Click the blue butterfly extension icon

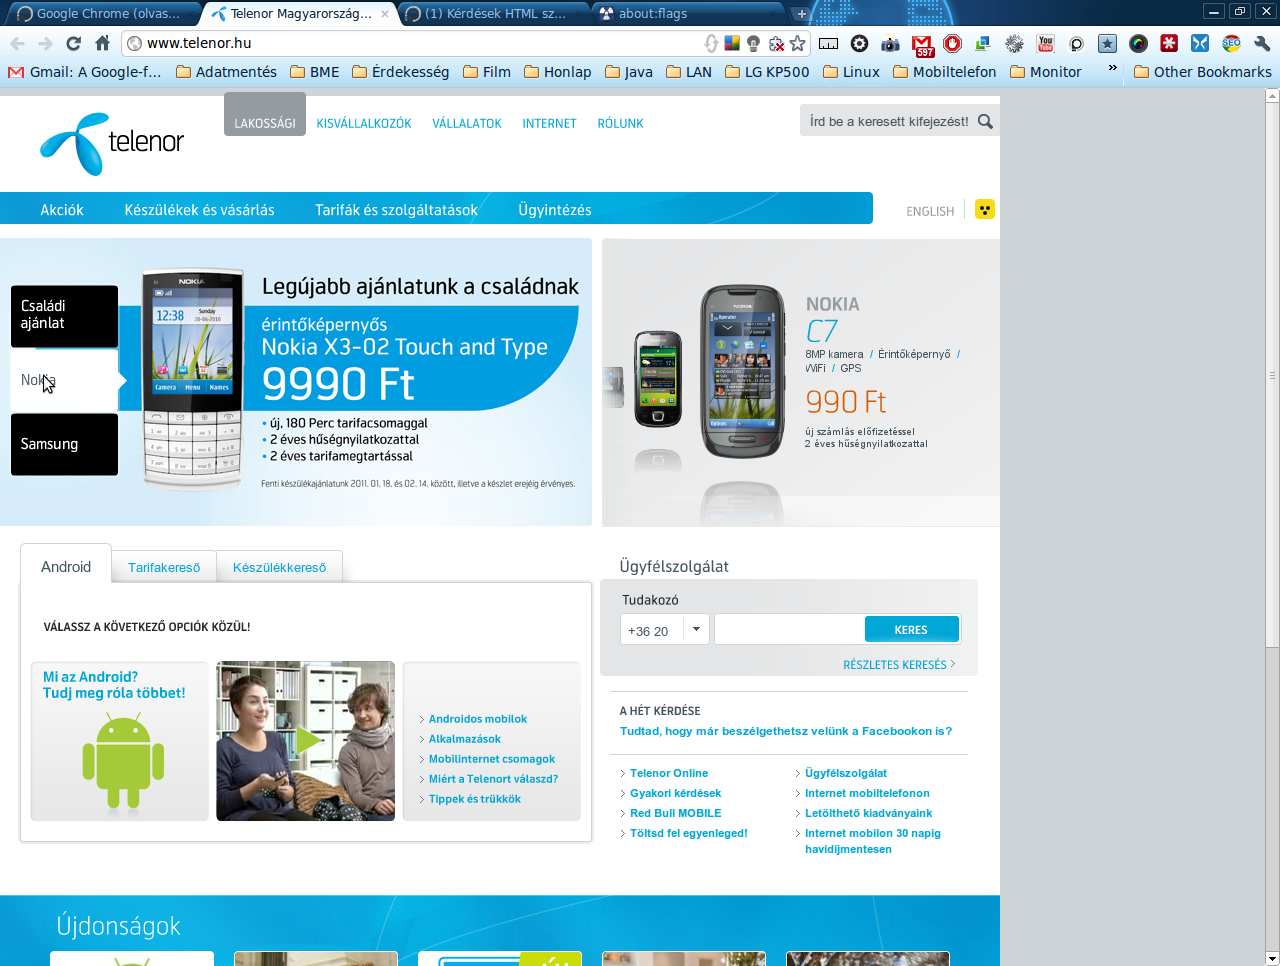click(x=1200, y=43)
